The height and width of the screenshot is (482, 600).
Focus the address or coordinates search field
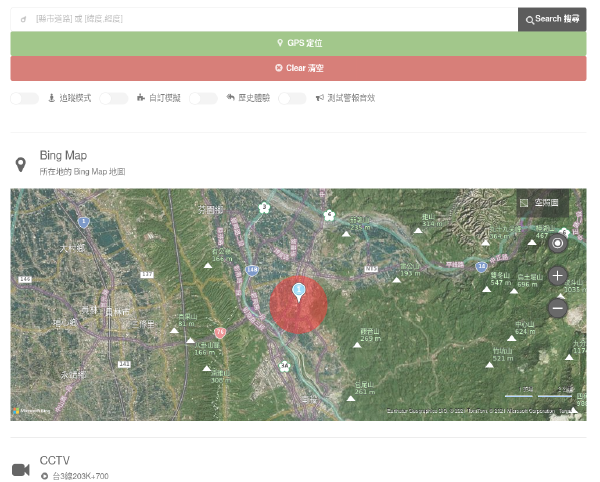point(264,19)
